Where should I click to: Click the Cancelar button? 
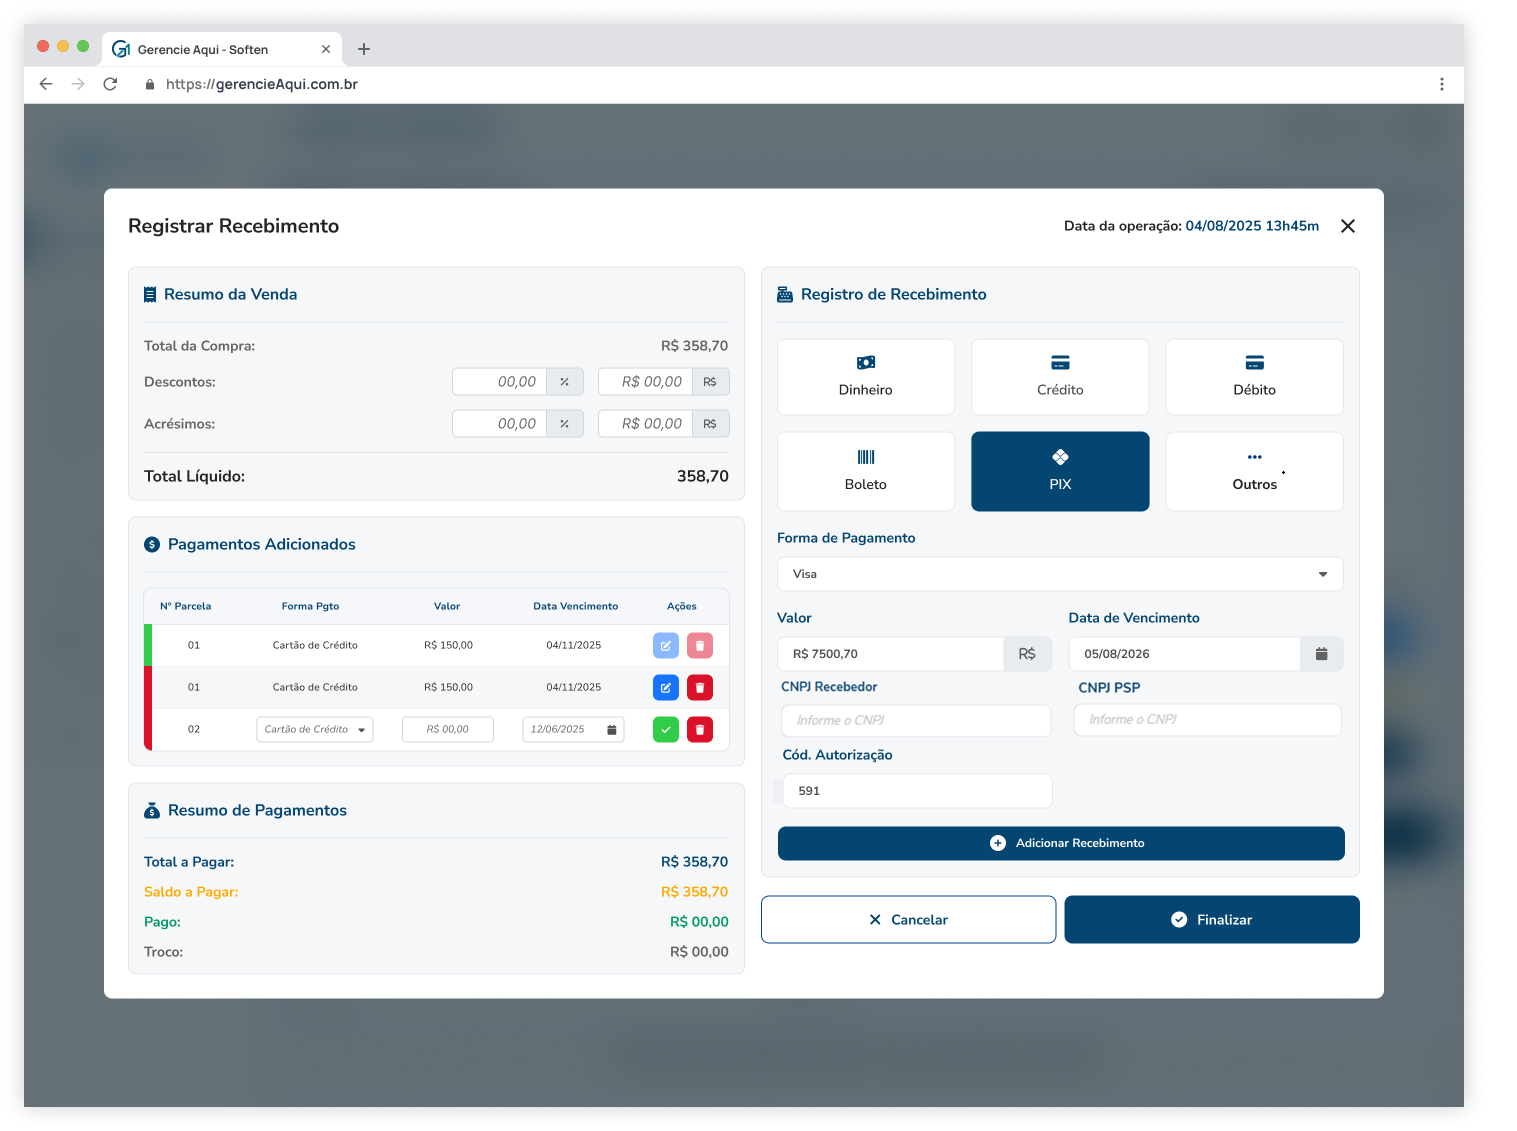[908, 920]
